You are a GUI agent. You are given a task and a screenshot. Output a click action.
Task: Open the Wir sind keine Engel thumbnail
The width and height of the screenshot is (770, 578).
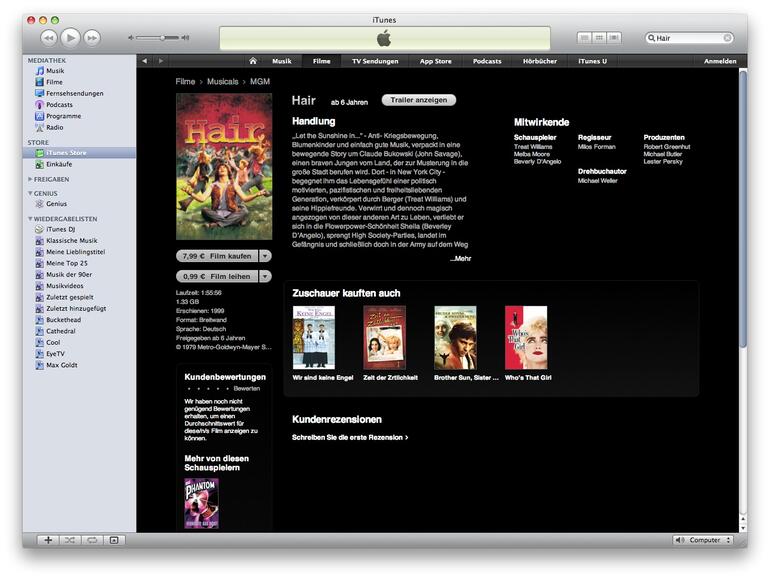(314, 337)
